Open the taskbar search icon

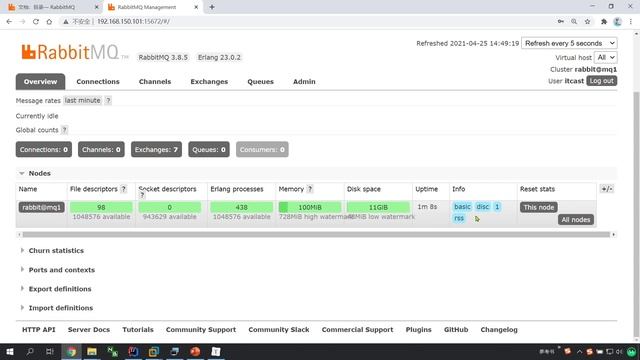point(30,351)
